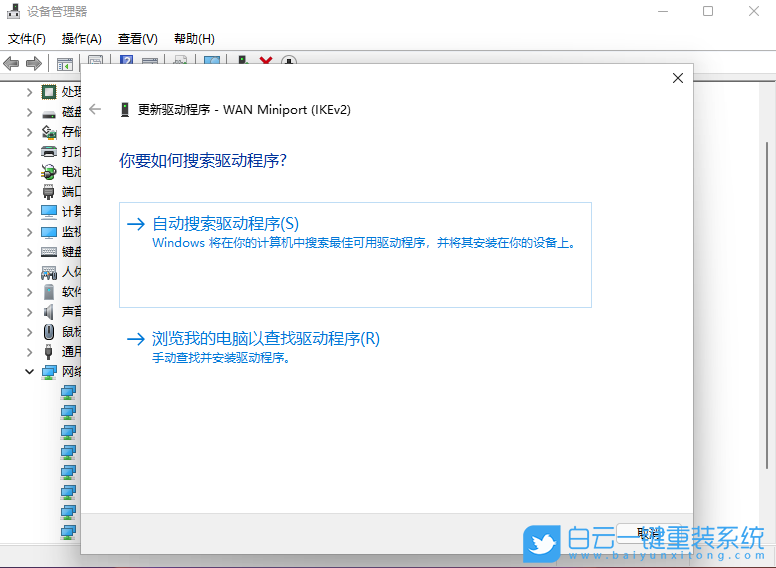Expand the 鼠标 mouse devices node

click(x=30, y=331)
